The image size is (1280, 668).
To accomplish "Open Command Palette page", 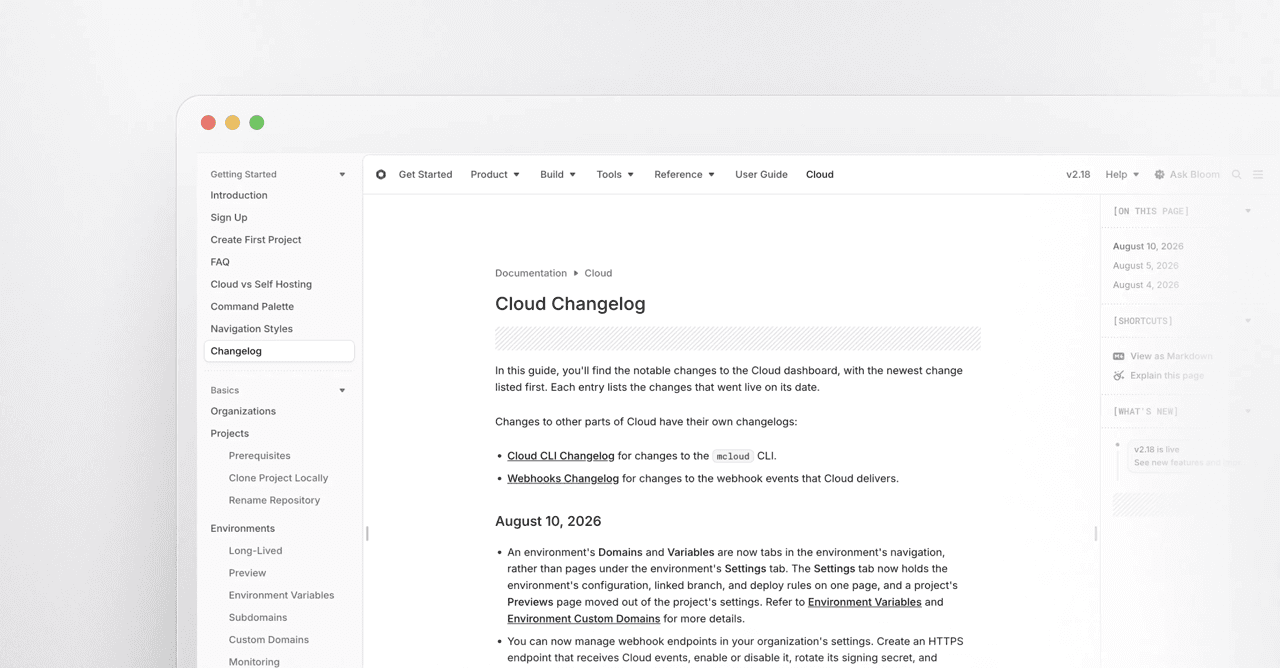I will (252, 306).
